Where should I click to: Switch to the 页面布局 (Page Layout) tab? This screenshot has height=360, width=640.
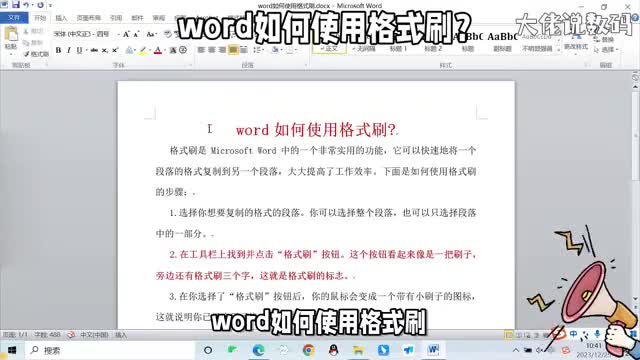[89, 18]
